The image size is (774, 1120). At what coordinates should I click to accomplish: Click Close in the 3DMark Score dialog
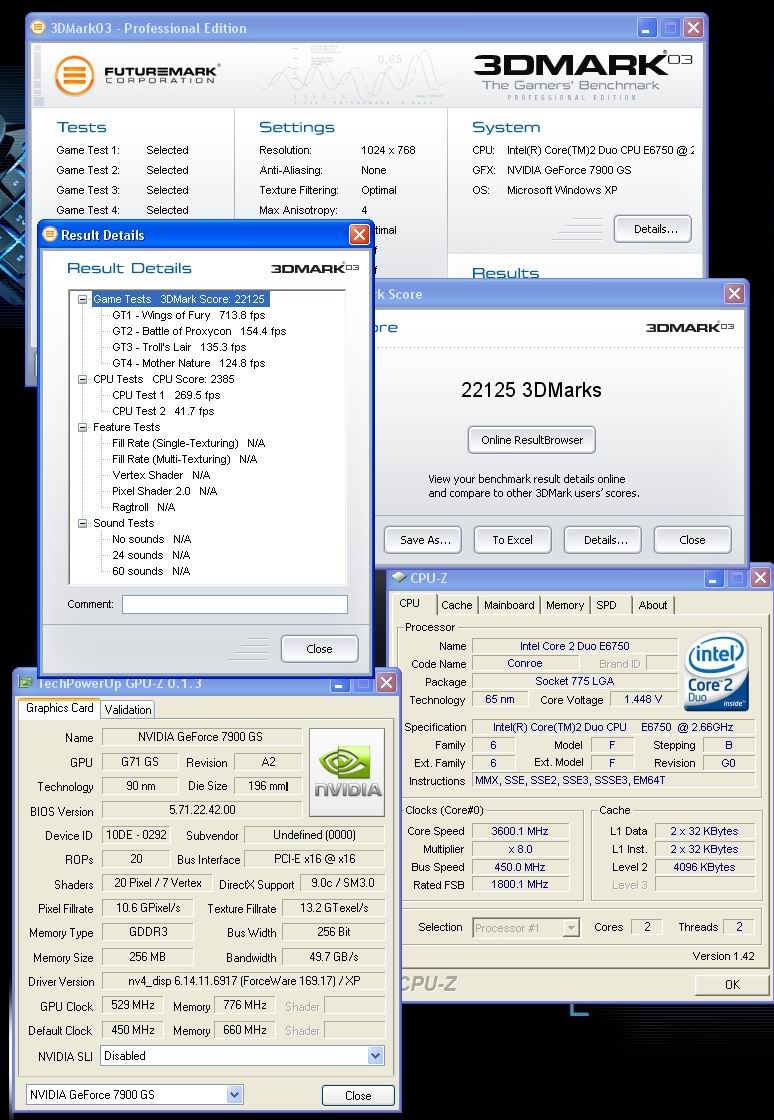[x=693, y=540]
